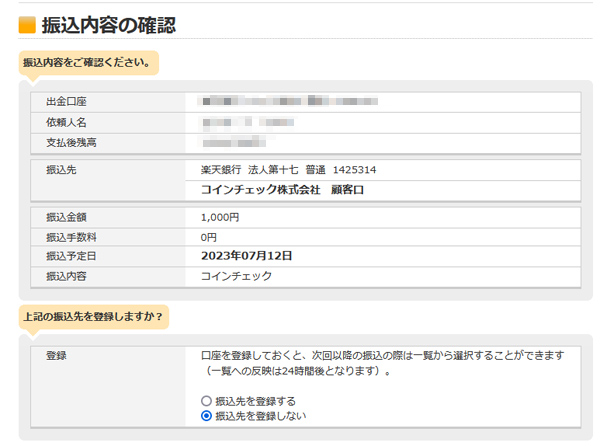Click the scheduled date 2023年07月12日
Screen dimensions: 600x446
[x=246, y=256]
